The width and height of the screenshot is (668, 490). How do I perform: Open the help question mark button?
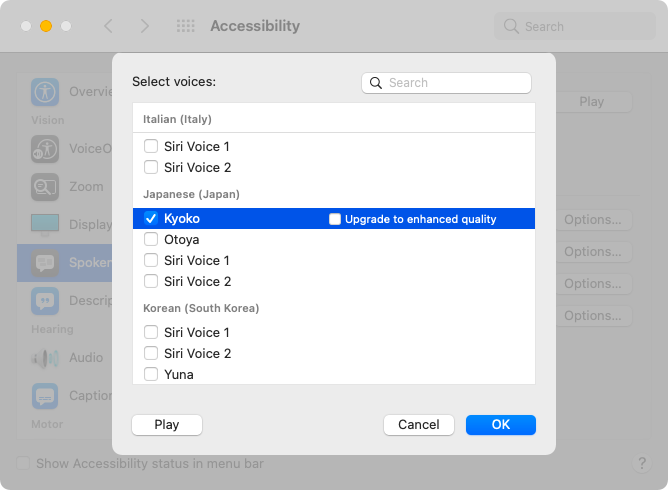tap(641, 464)
